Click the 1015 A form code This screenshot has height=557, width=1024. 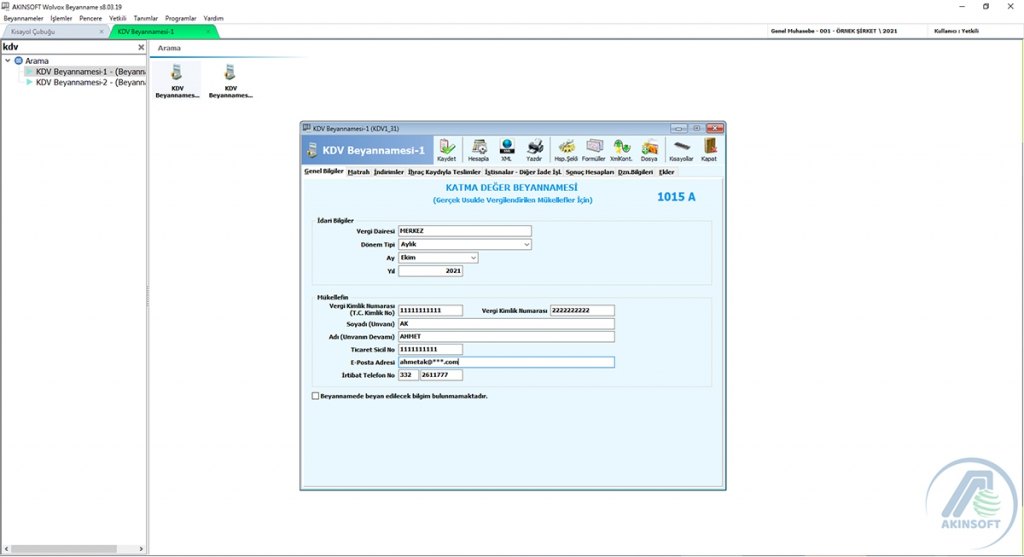click(676, 197)
